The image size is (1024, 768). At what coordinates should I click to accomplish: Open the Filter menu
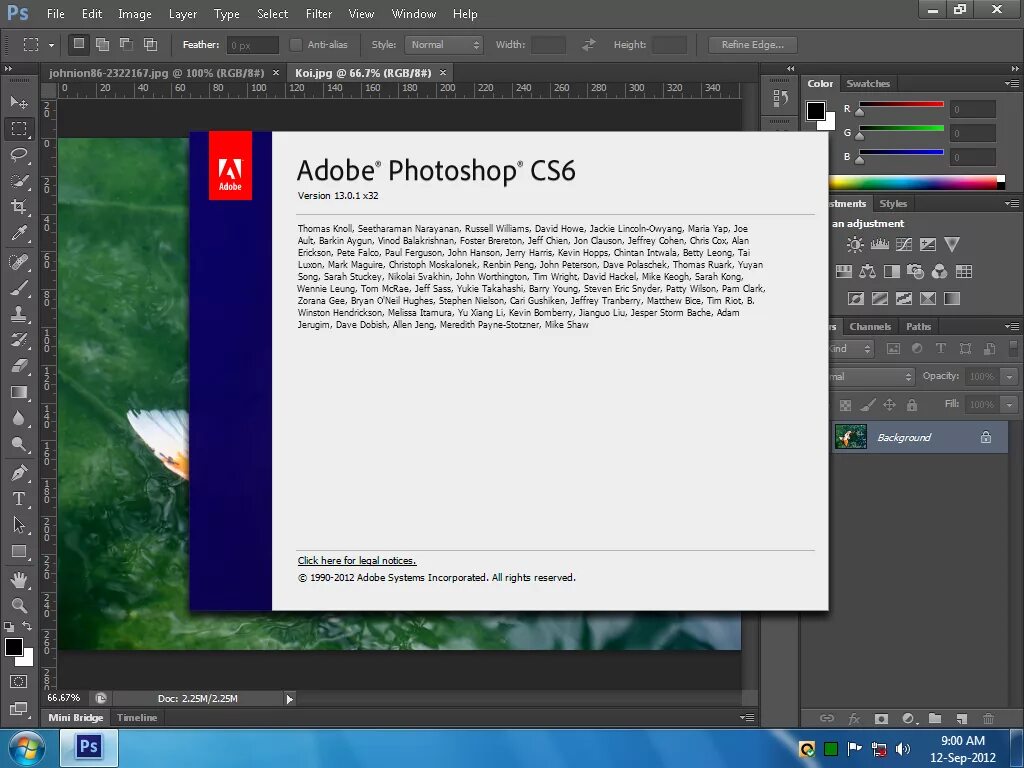pyautogui.click(x=319, y=14)
